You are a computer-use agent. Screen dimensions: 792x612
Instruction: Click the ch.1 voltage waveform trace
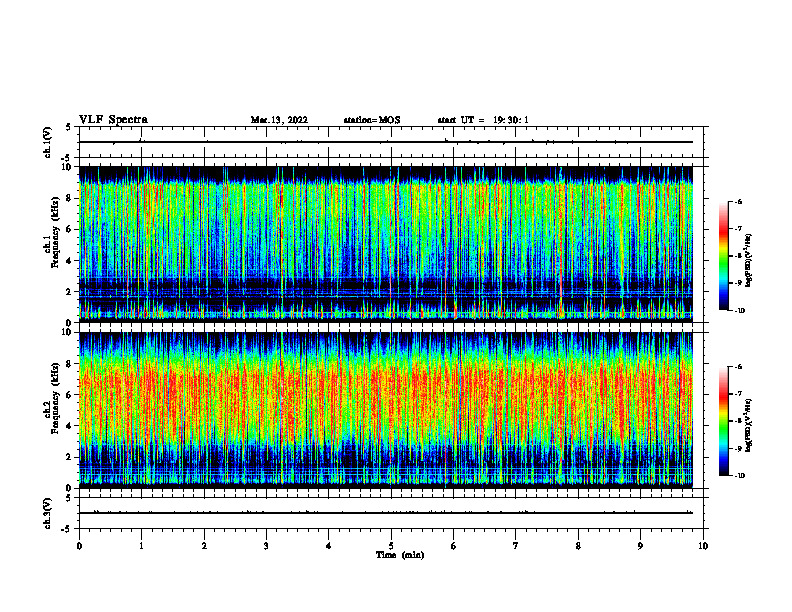(386, 142)
